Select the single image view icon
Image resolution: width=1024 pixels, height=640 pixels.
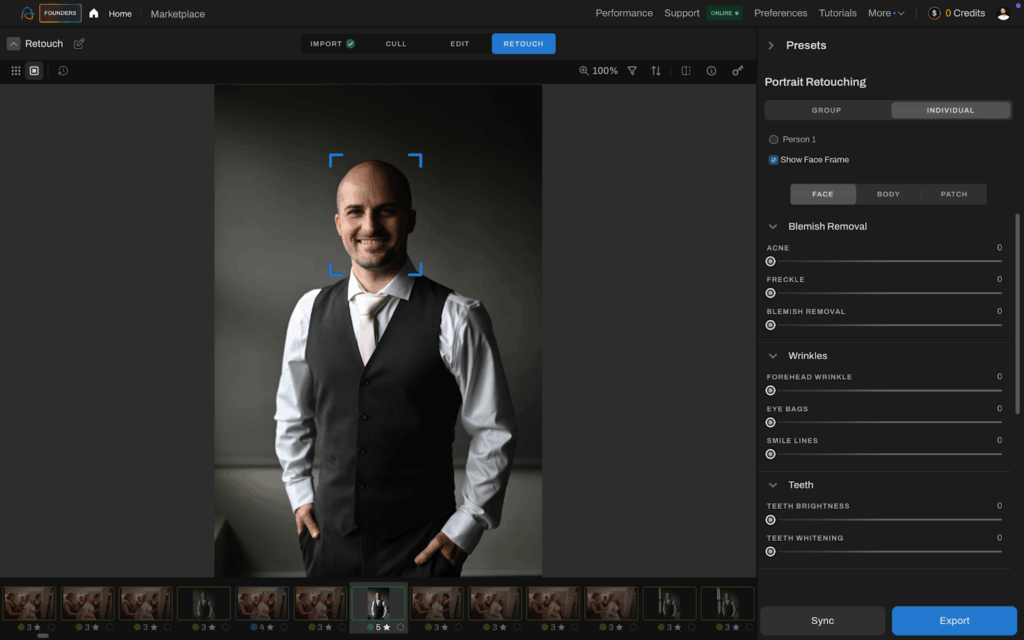tap(35, 71)
